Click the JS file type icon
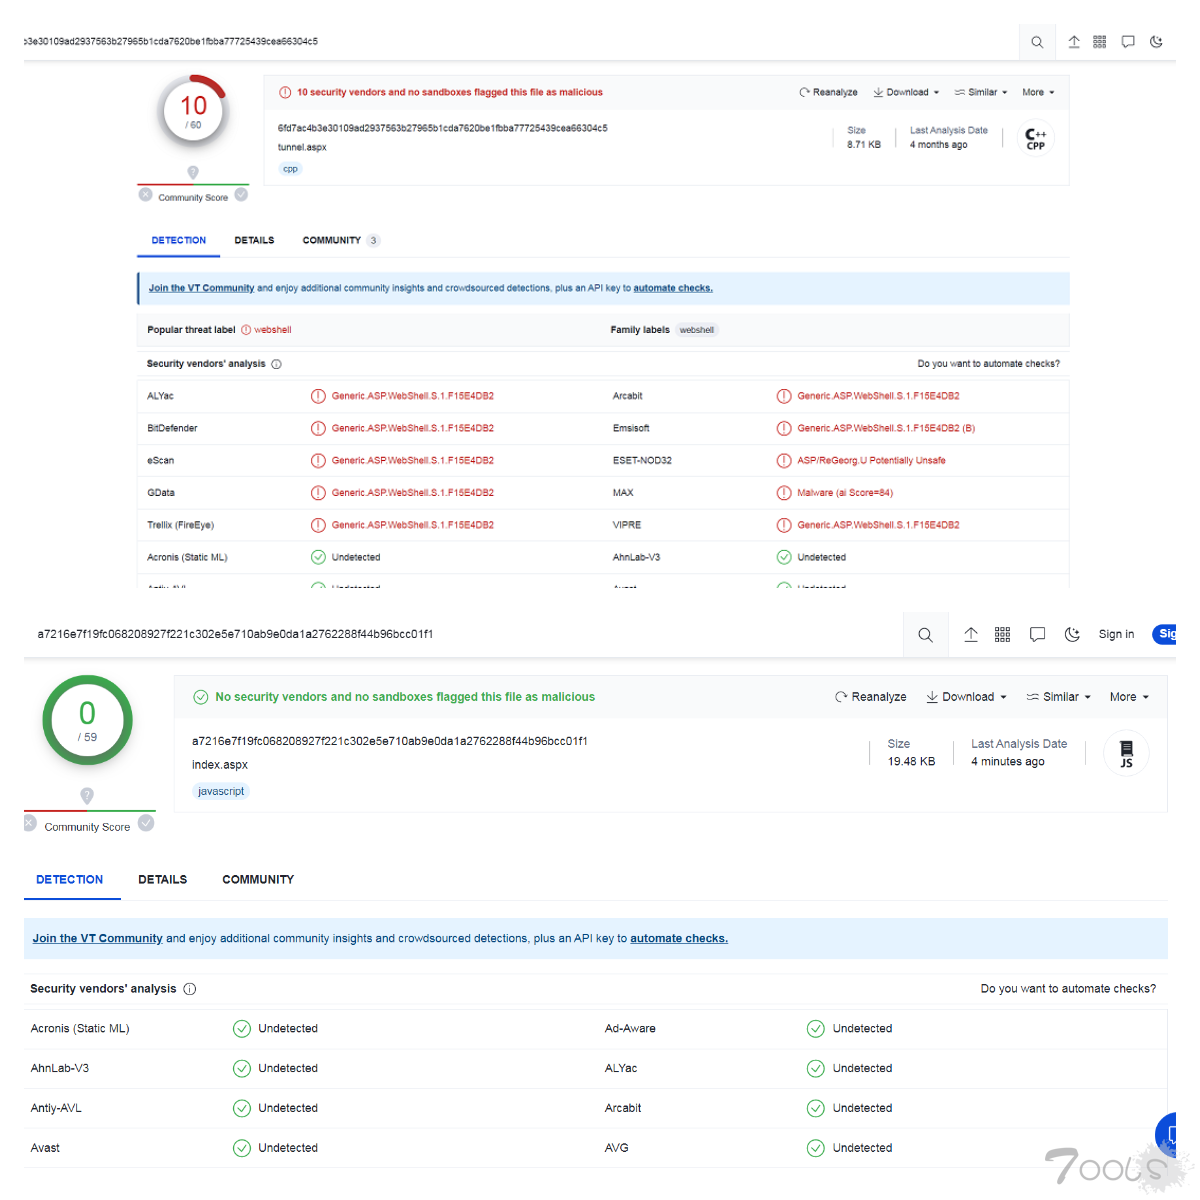The height and width of the screenshot is (1200, 1200). 1126,753
